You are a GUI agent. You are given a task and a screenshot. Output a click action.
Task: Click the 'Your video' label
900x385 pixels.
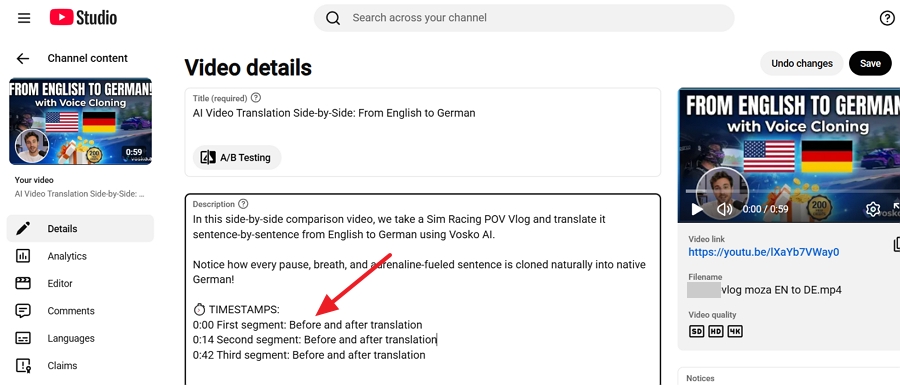point(34,180)
